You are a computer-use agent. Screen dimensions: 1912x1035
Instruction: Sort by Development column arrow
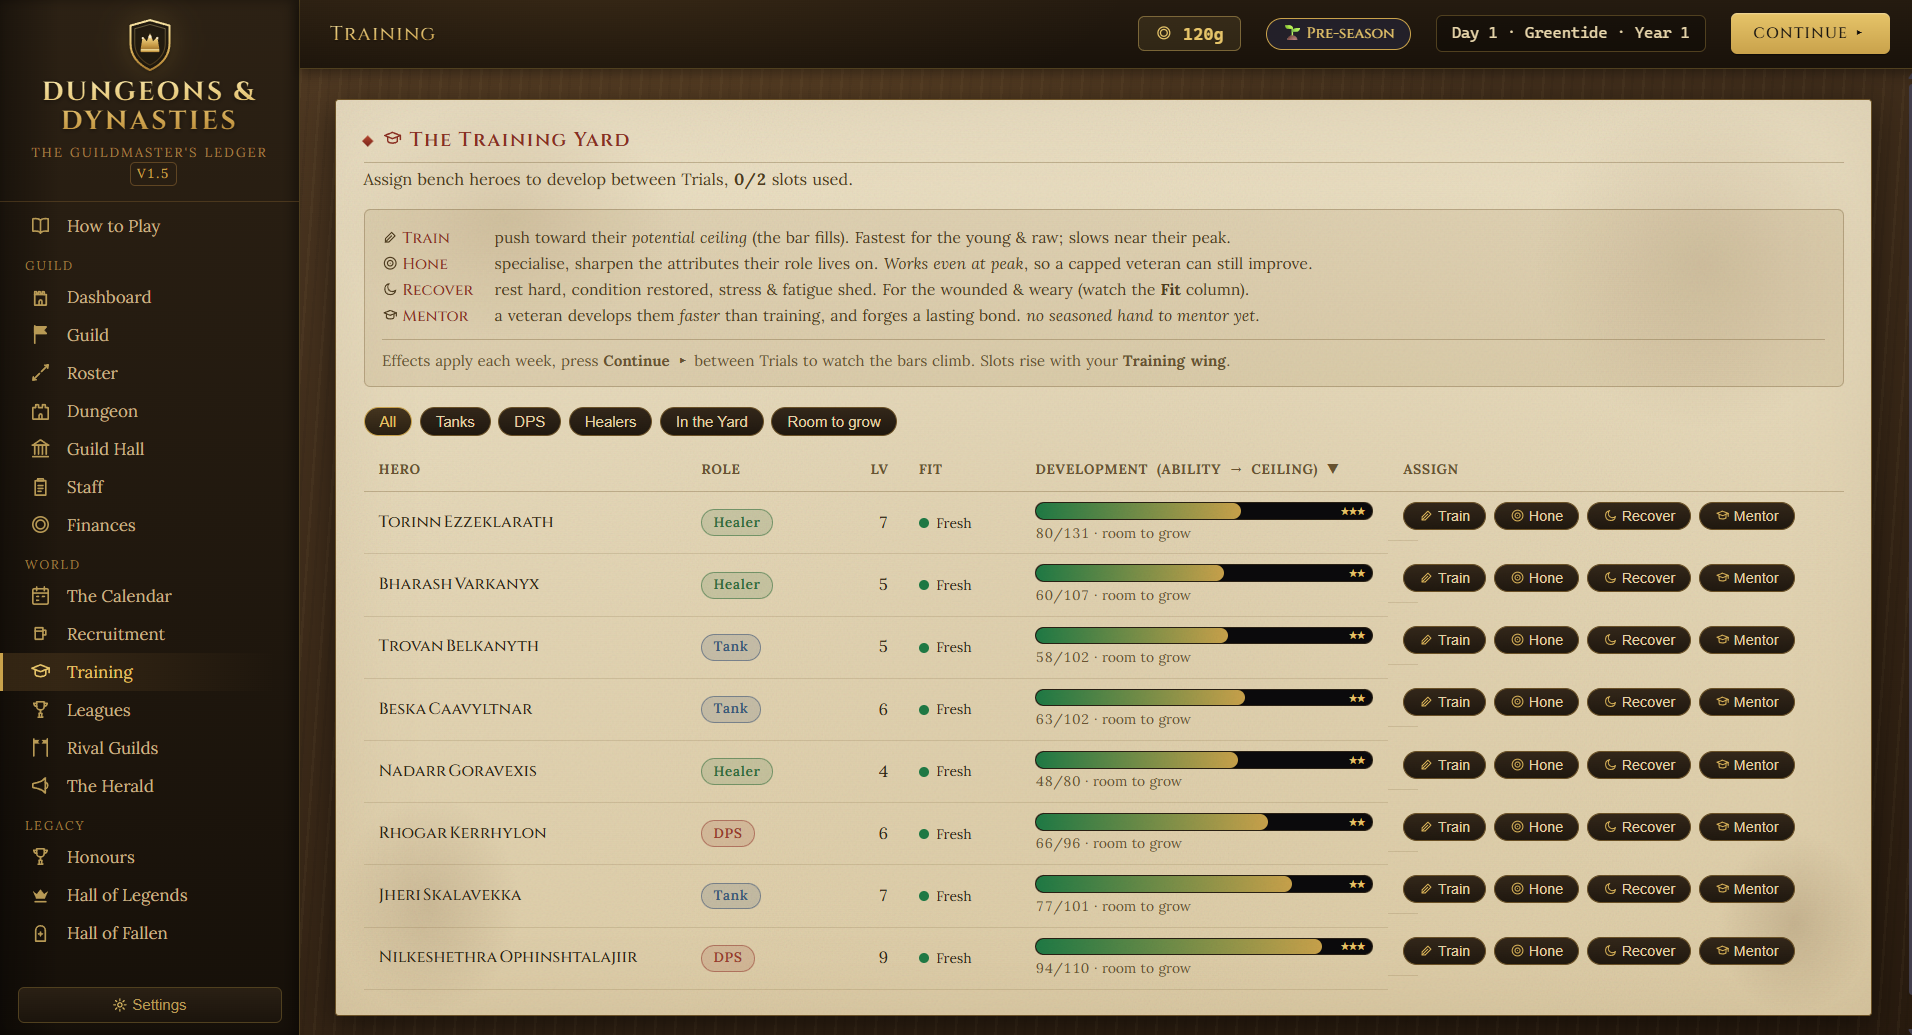click(1332, 469)
